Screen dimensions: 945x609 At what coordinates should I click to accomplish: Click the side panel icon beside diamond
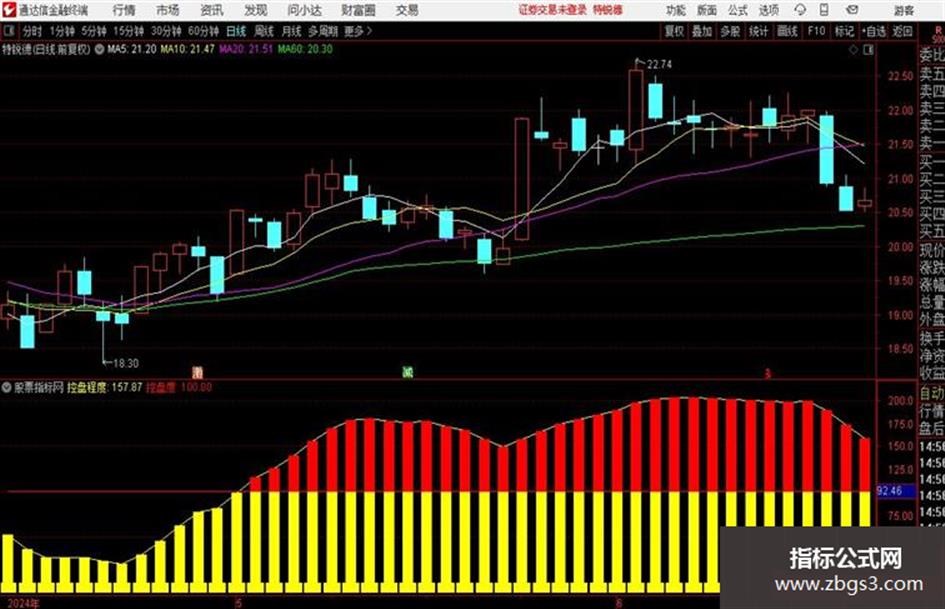pos(868,50)
